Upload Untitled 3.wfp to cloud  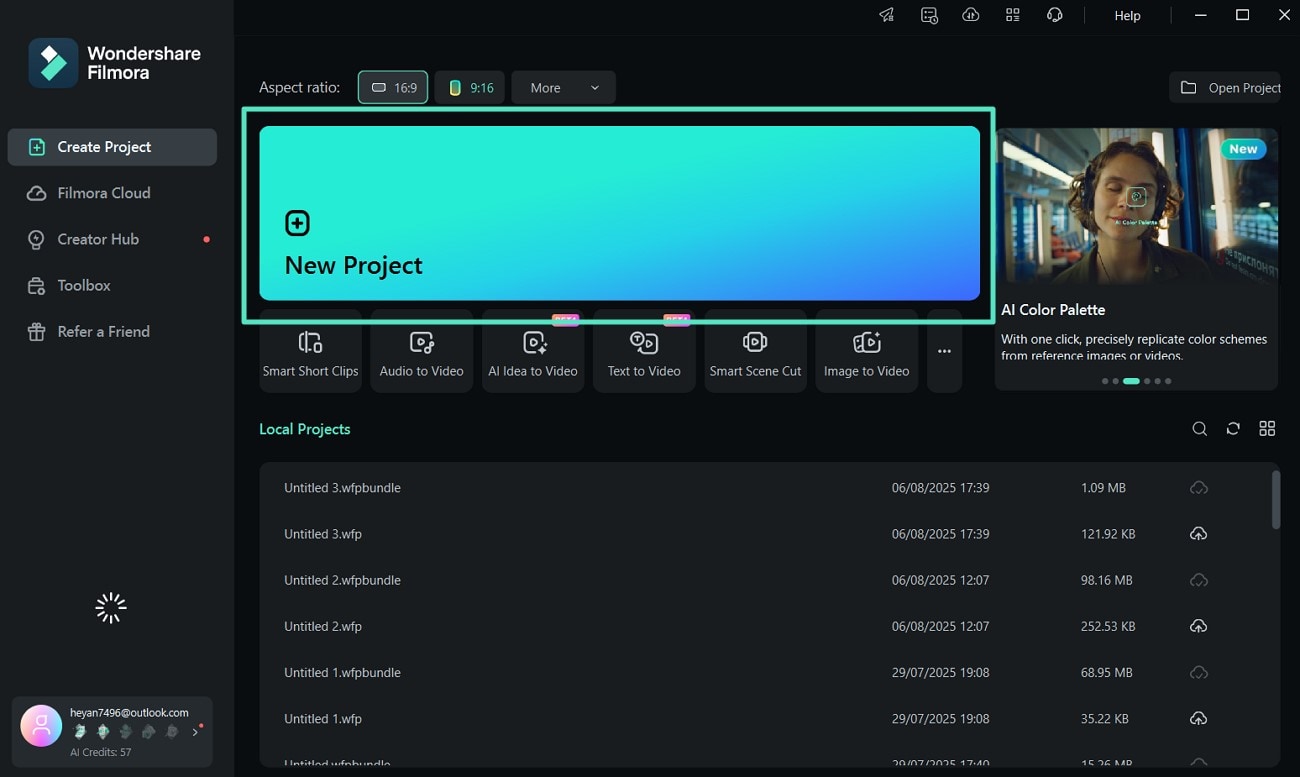pos(1198,534)
